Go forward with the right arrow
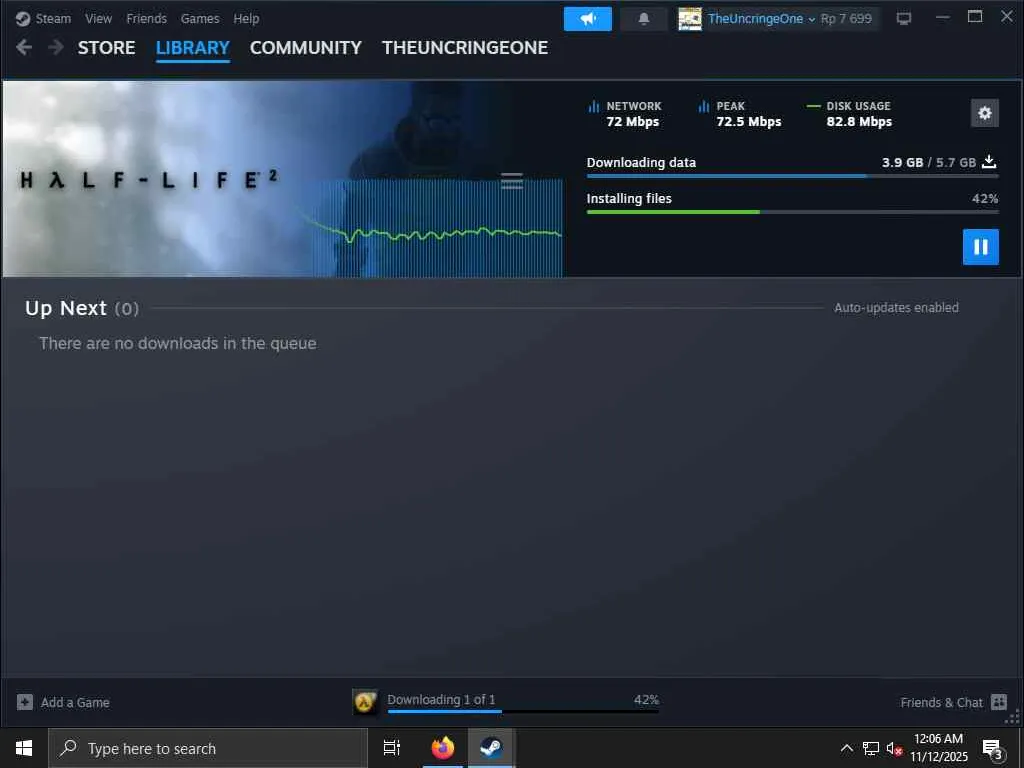Viewport: 1024px width, 768px height. tap(56, 48)
